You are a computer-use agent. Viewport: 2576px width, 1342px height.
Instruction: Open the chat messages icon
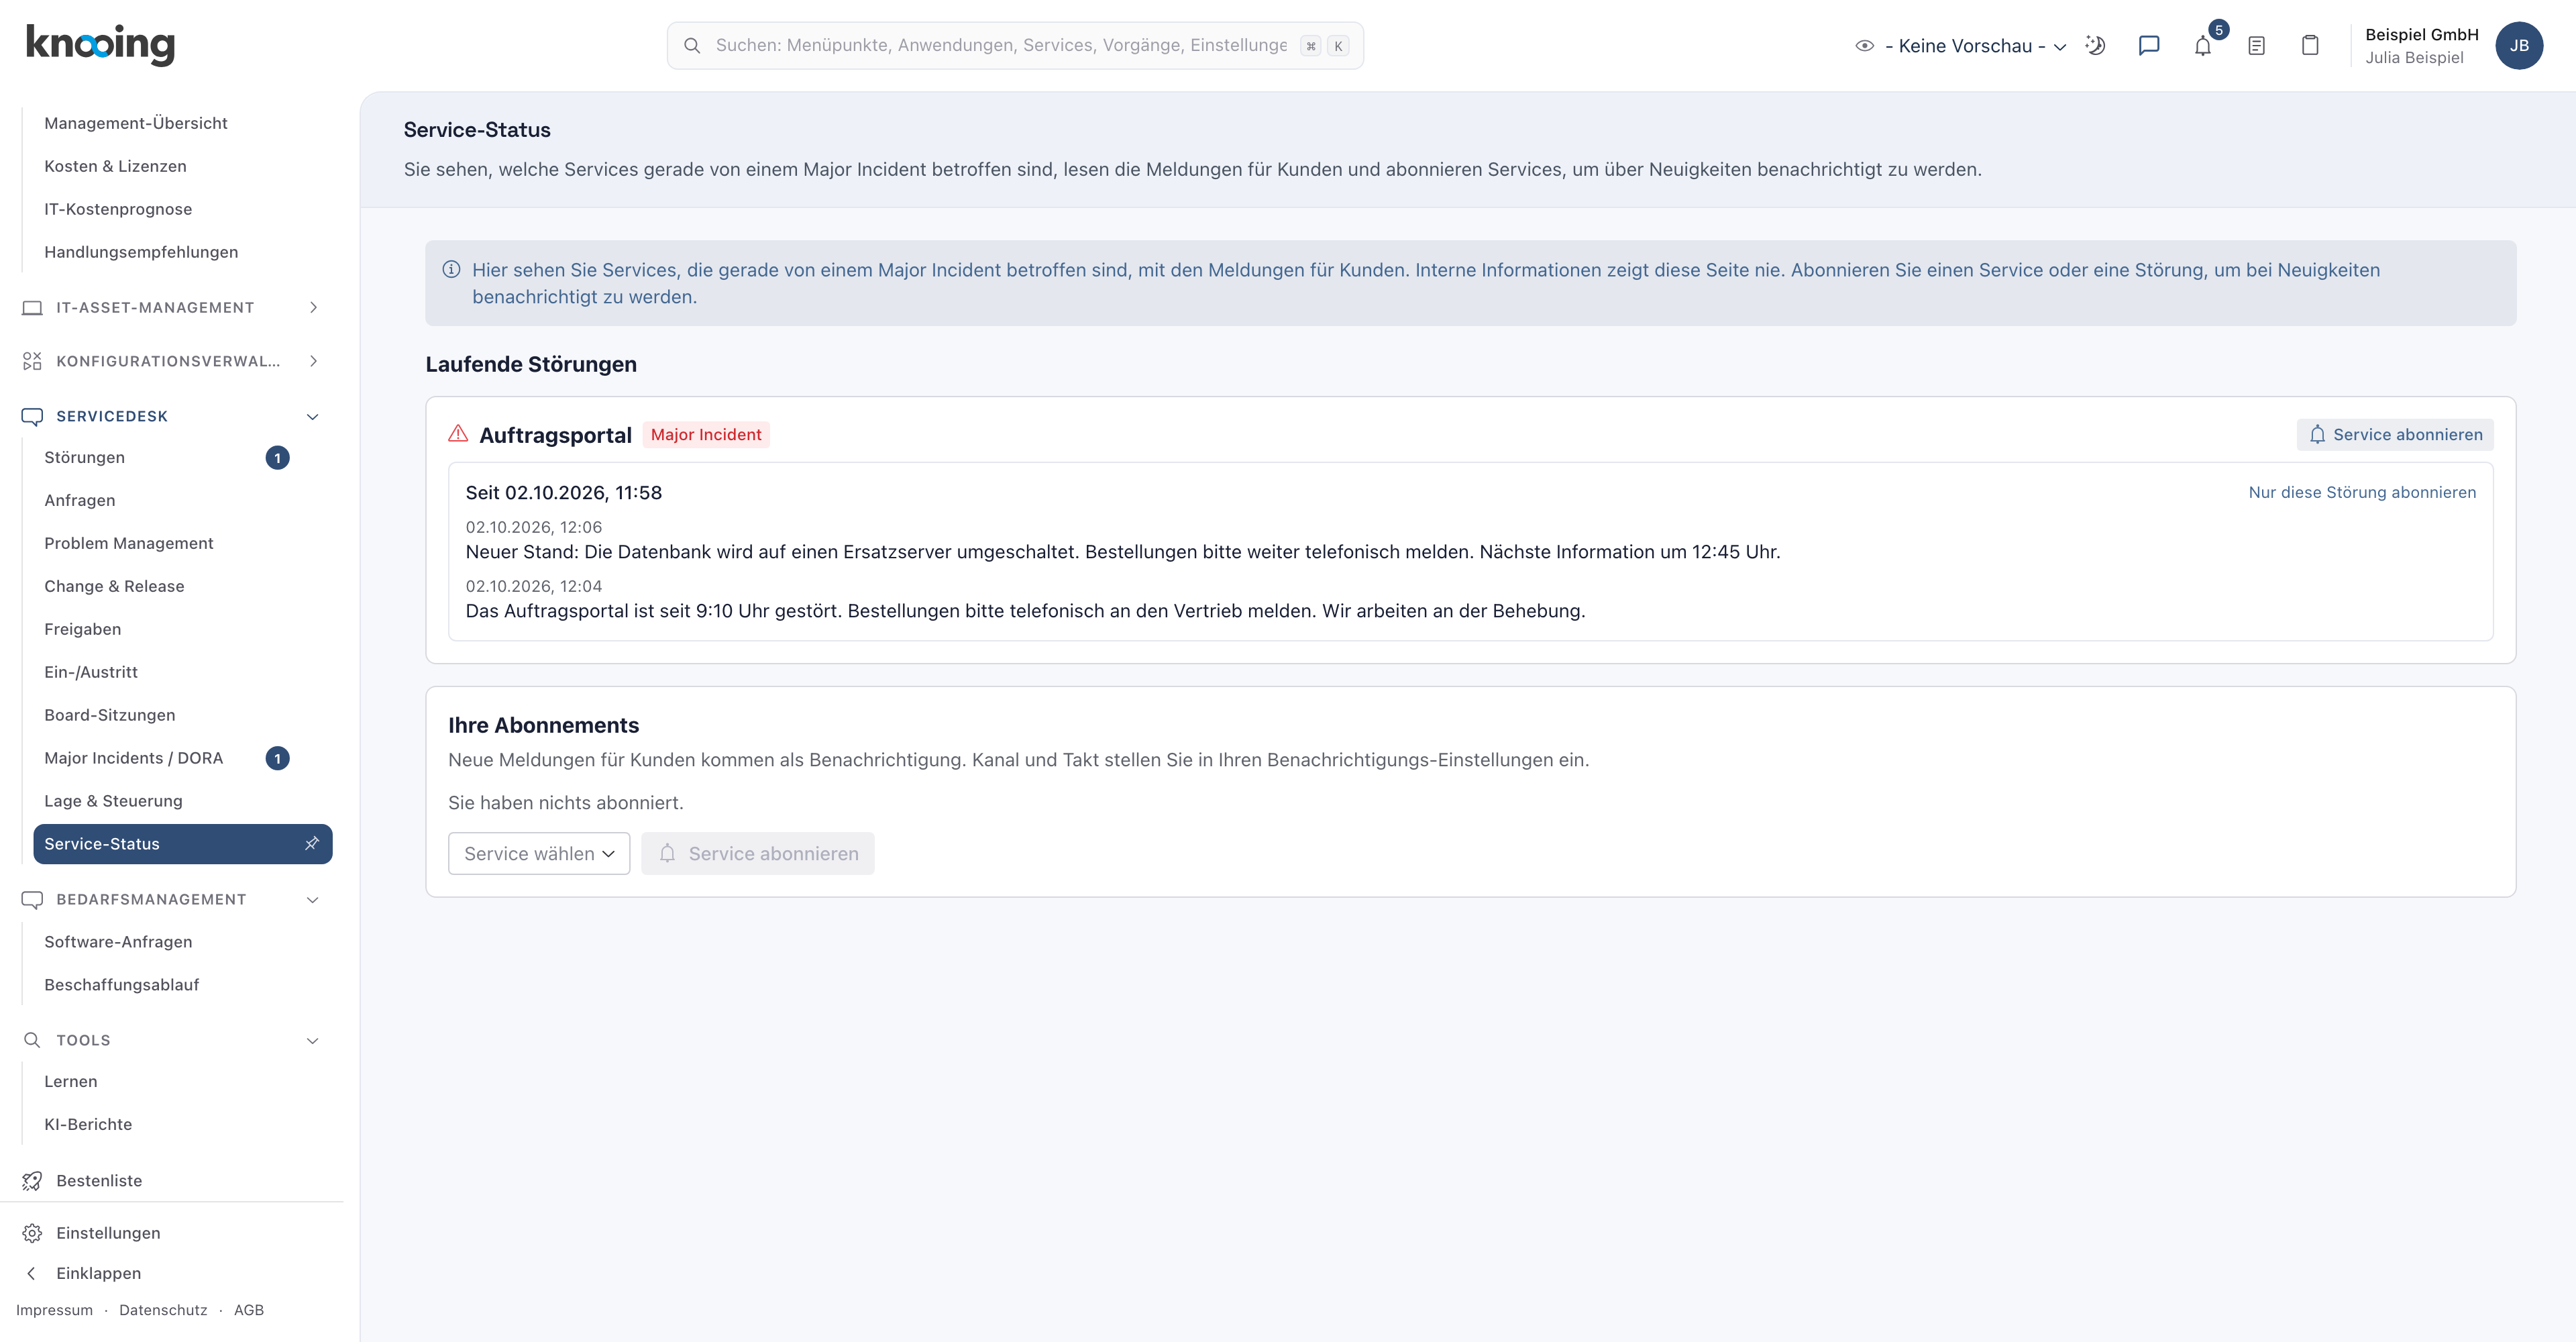tap(2149, 45)
